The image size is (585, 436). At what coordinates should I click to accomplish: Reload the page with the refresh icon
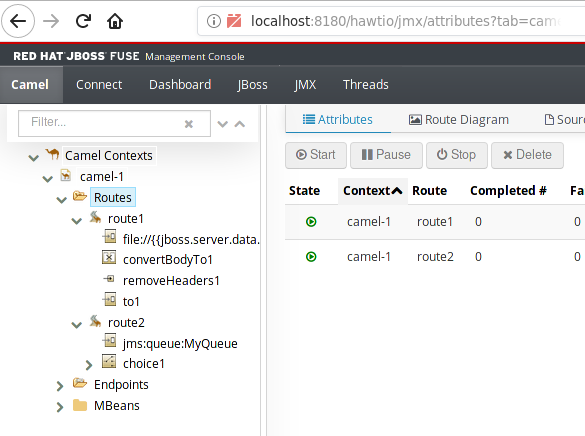coord(83,21)
